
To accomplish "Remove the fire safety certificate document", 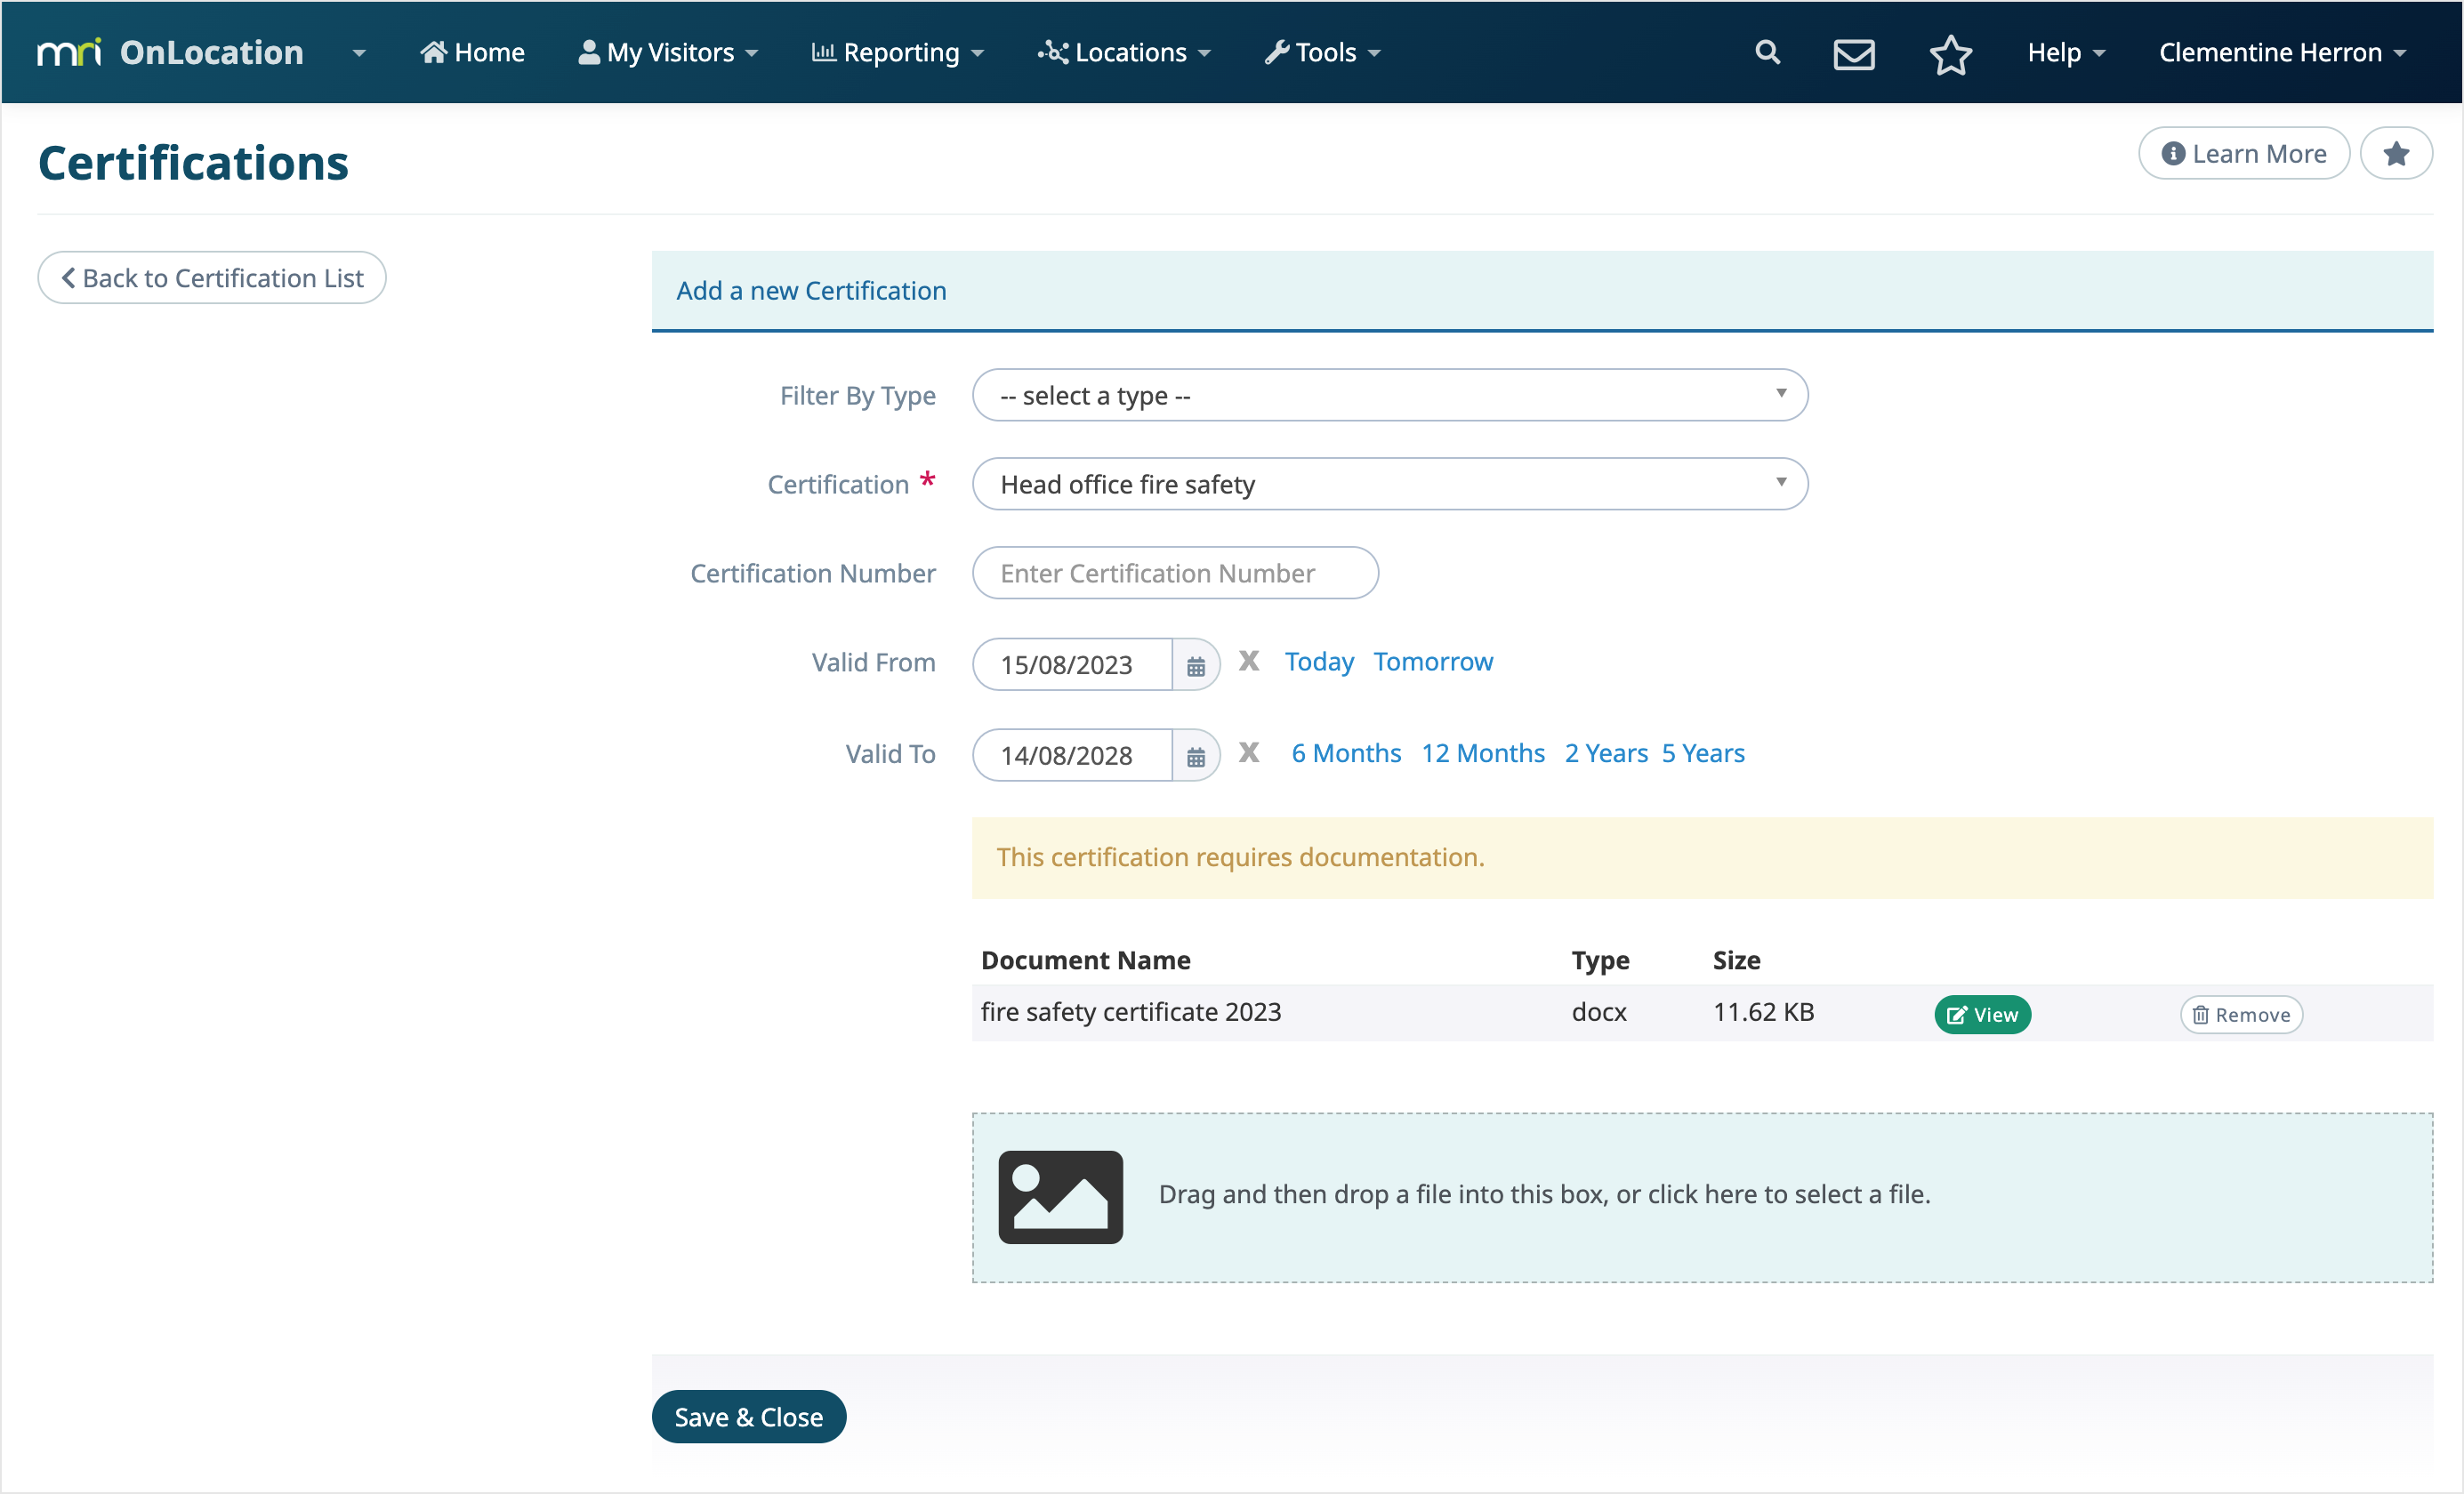I will (x=2241, y=1015).
